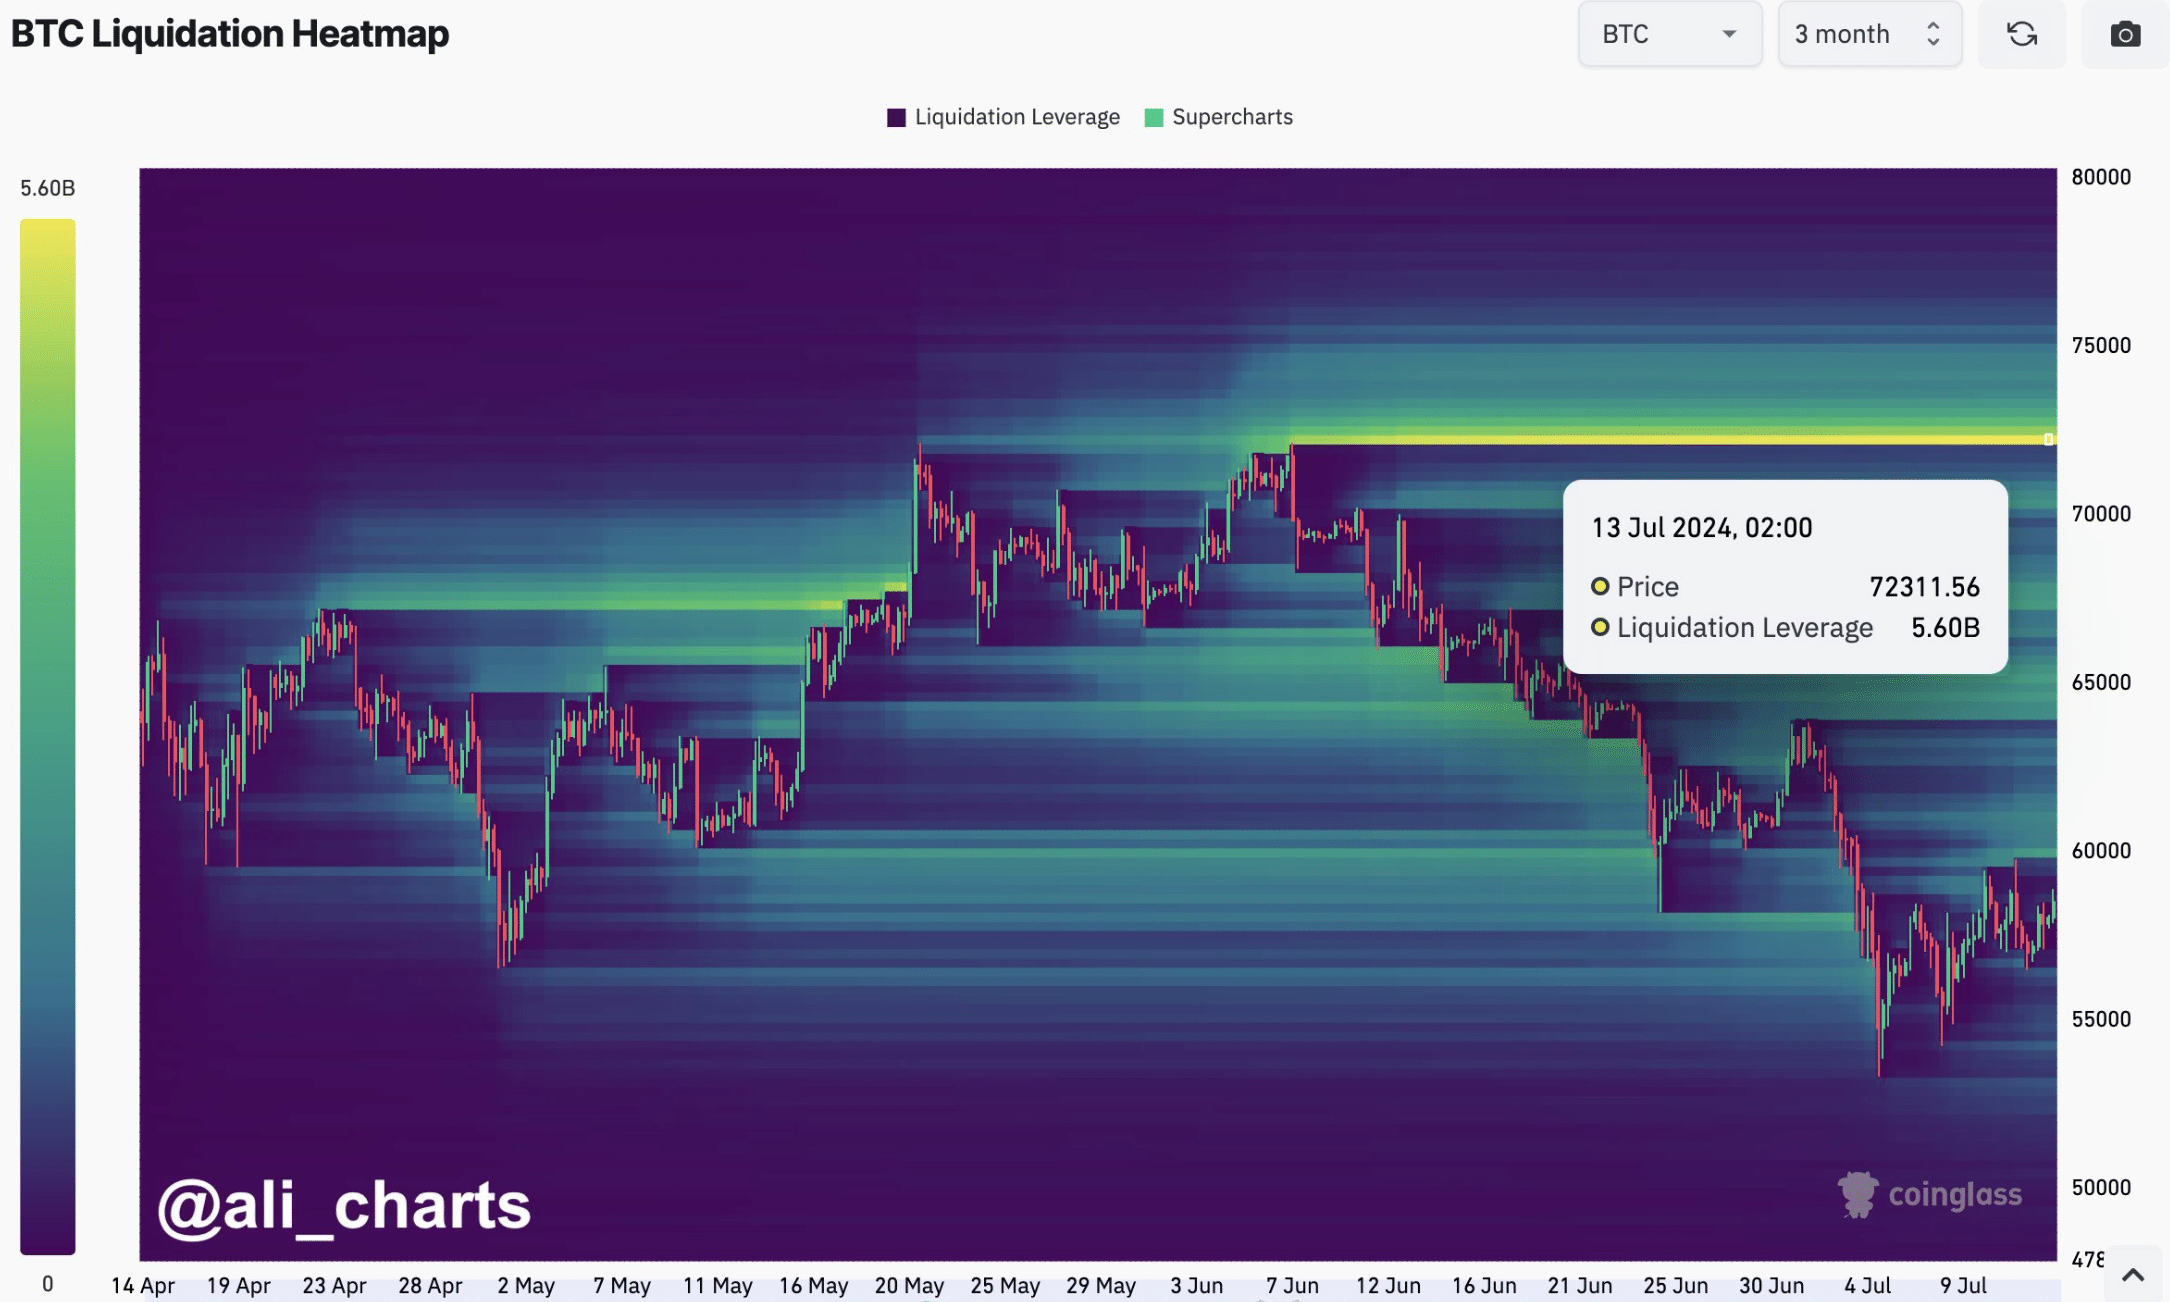Click the 2 May date label
The height and width of the screenshot is (1302, 2170).
tap(526, 1286)
